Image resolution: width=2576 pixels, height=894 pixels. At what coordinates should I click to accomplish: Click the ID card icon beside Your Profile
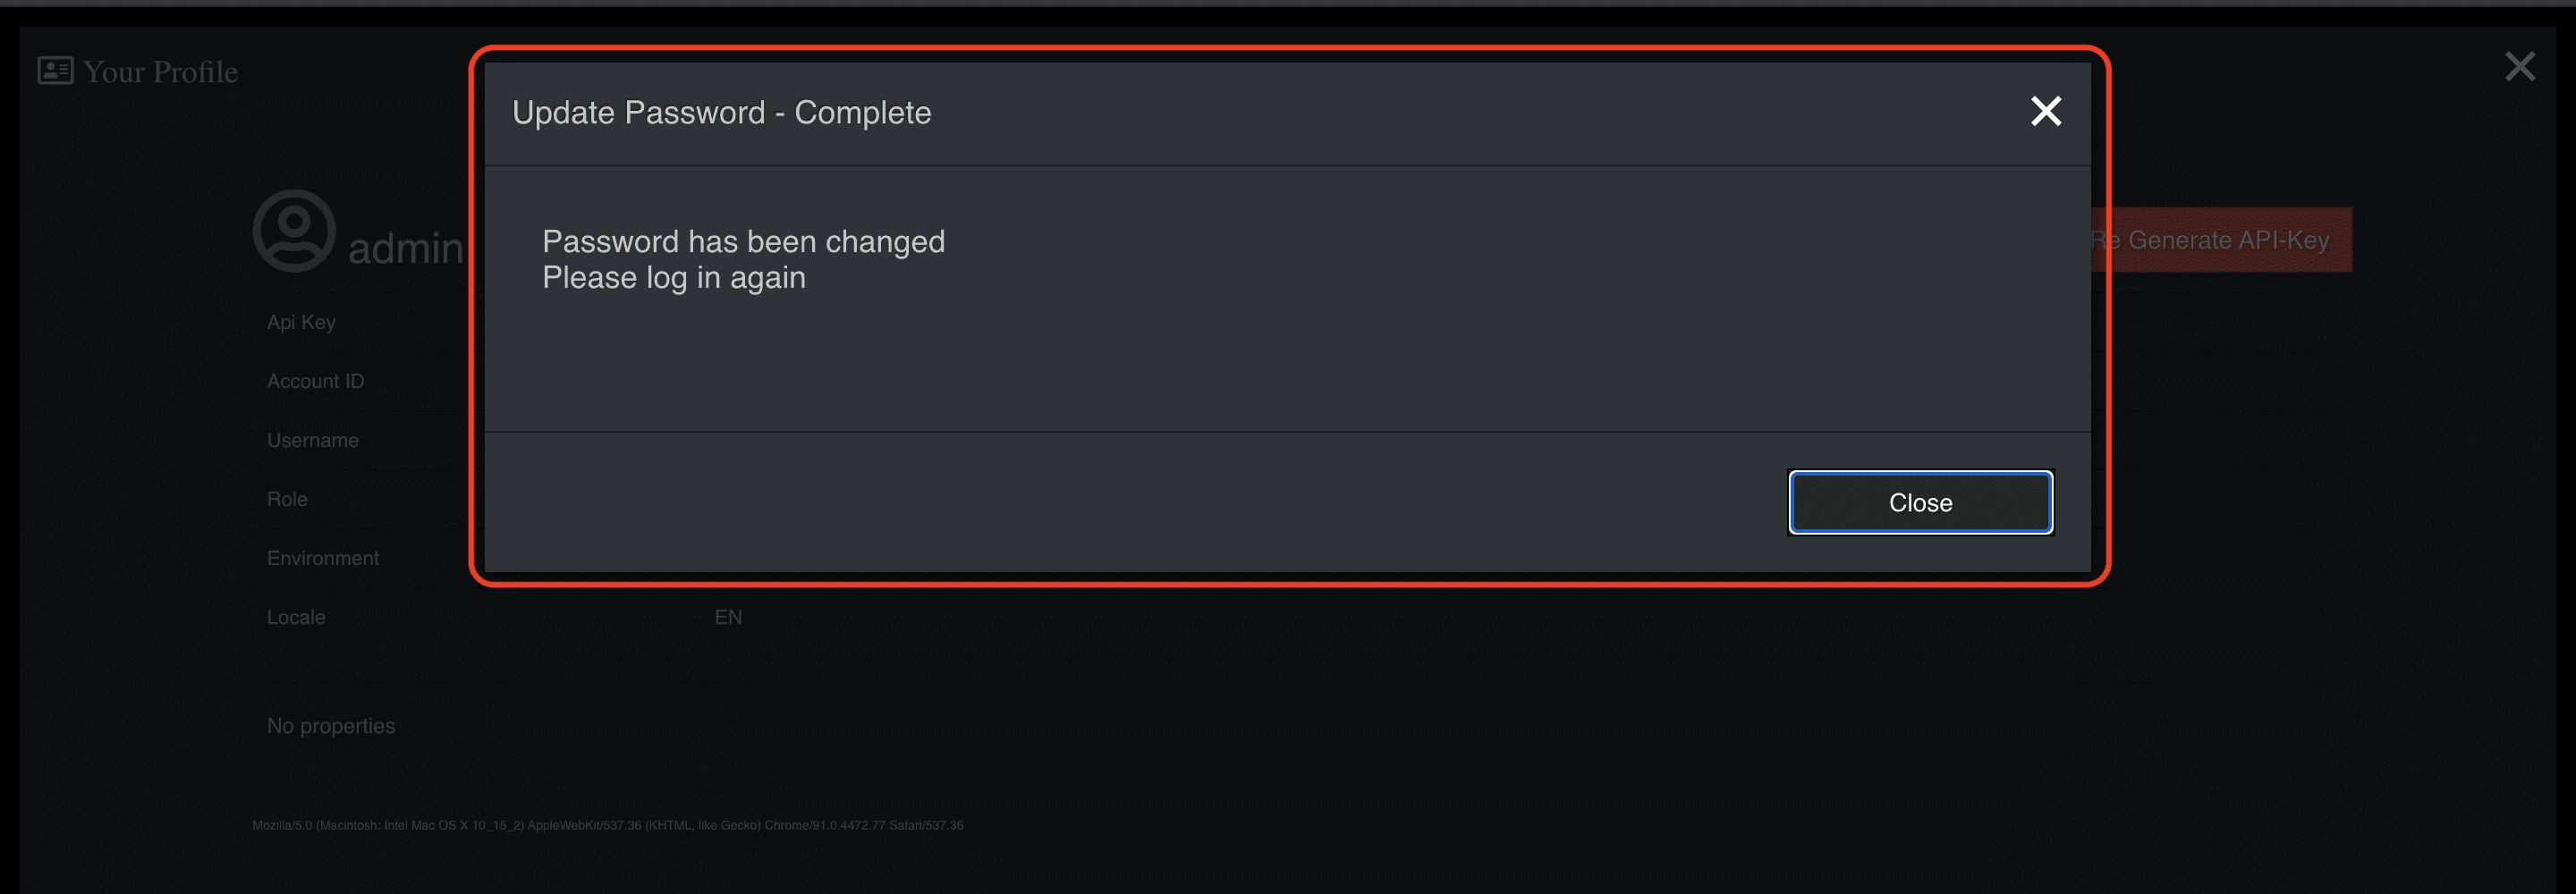pyautogui.click(x=55, y=70)
